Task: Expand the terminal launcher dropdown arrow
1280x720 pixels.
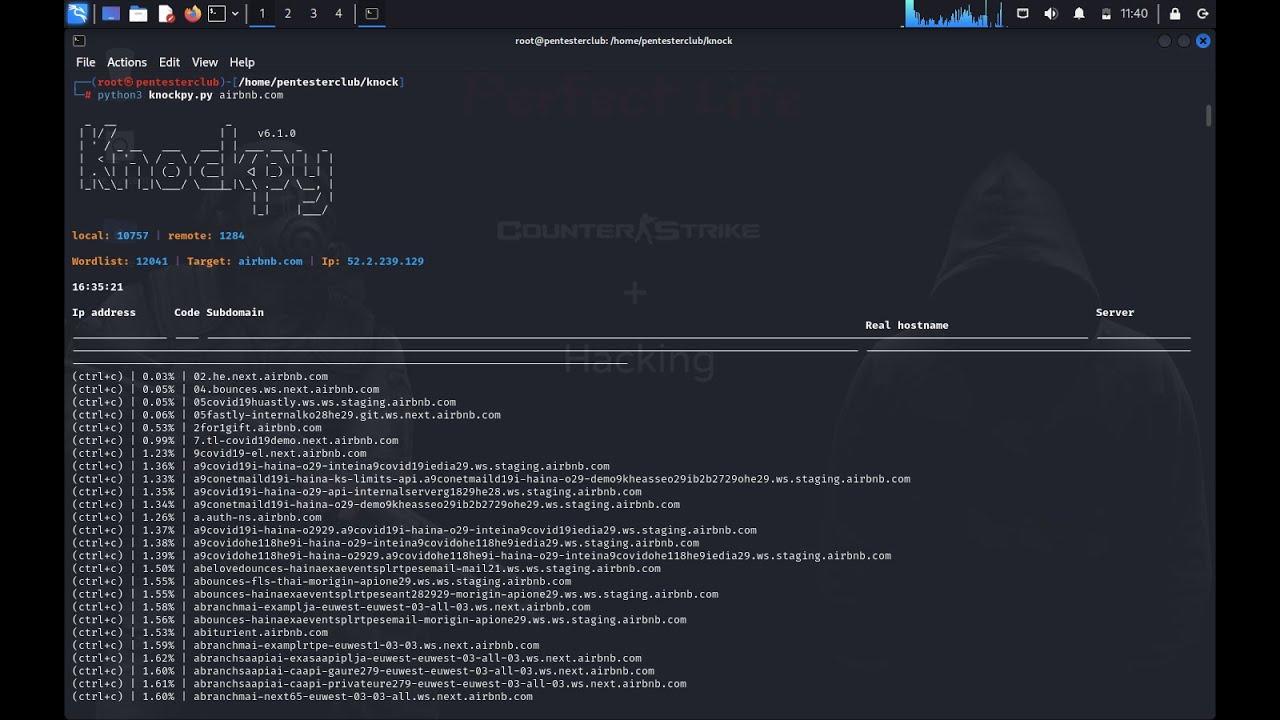Action: [x=235, y=14]
